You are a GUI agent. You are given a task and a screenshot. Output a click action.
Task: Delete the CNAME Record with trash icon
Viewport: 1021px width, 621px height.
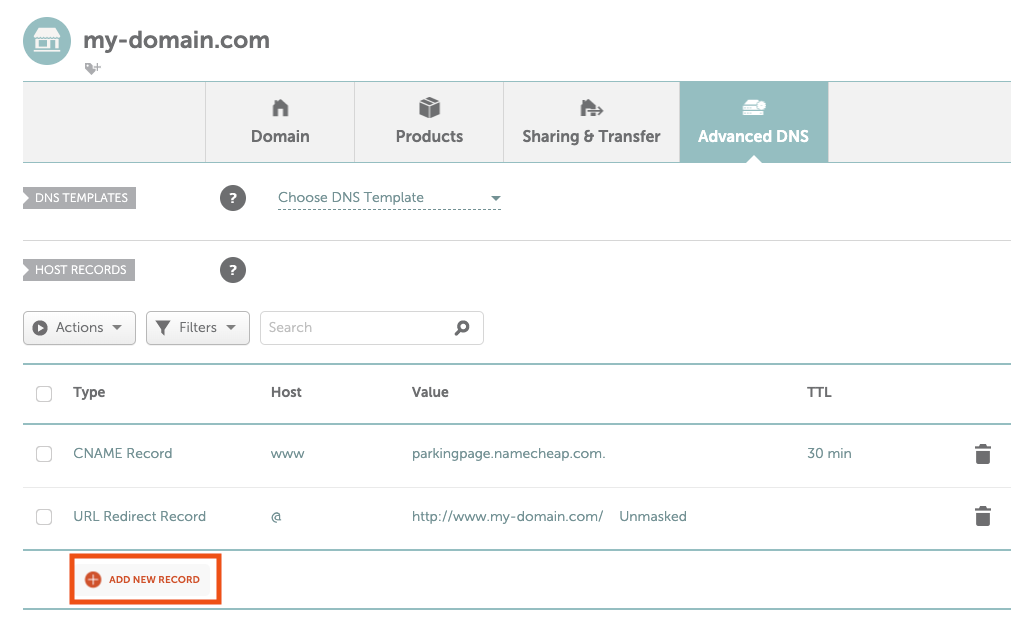982,454
